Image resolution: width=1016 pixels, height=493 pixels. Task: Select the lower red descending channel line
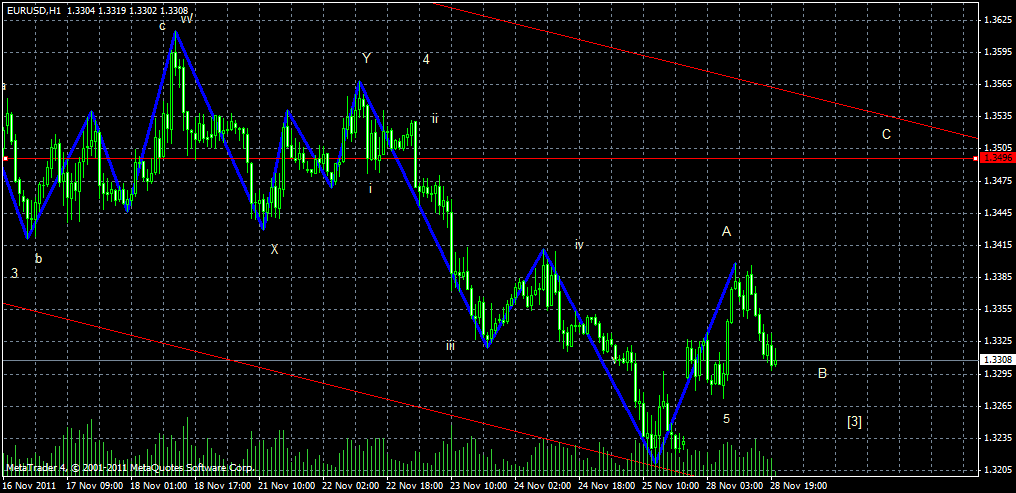coord(350,389)
